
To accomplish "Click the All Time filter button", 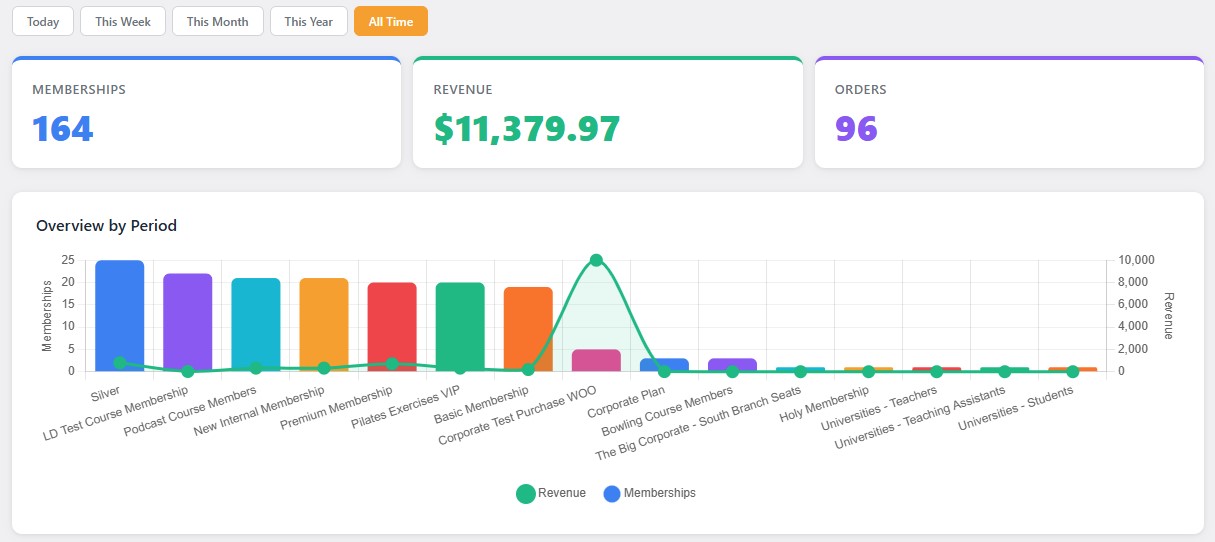I will (390, 21).
